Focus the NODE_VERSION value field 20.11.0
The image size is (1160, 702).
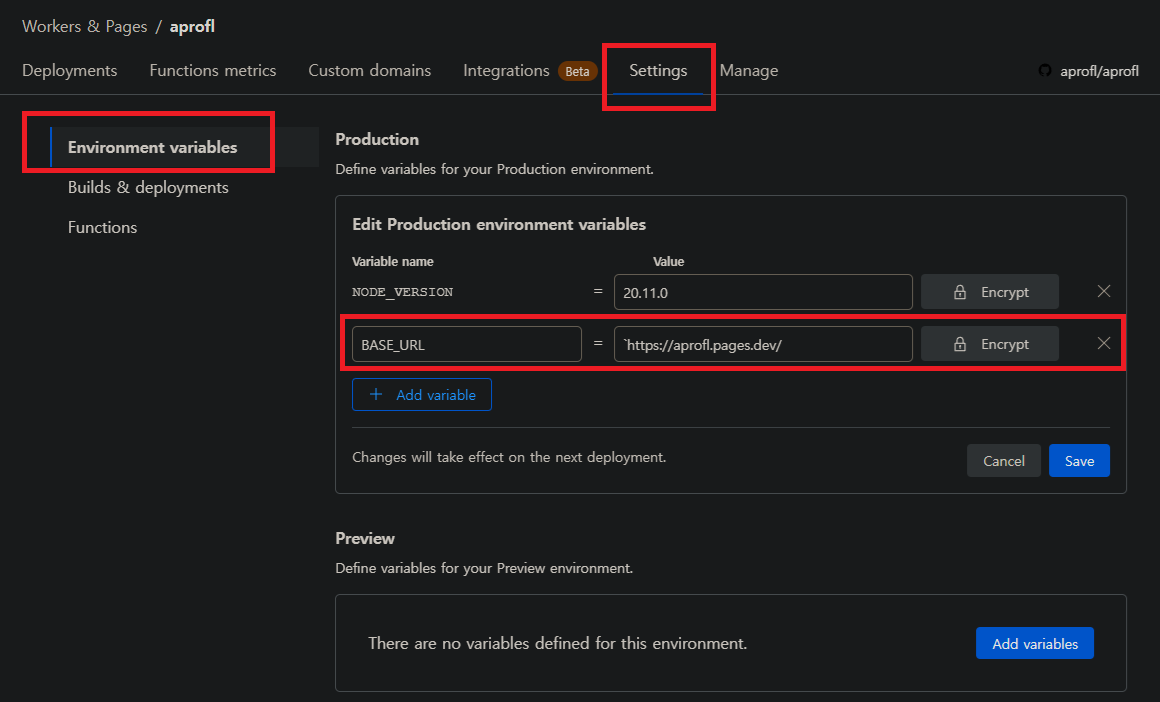tap(762, 292)
